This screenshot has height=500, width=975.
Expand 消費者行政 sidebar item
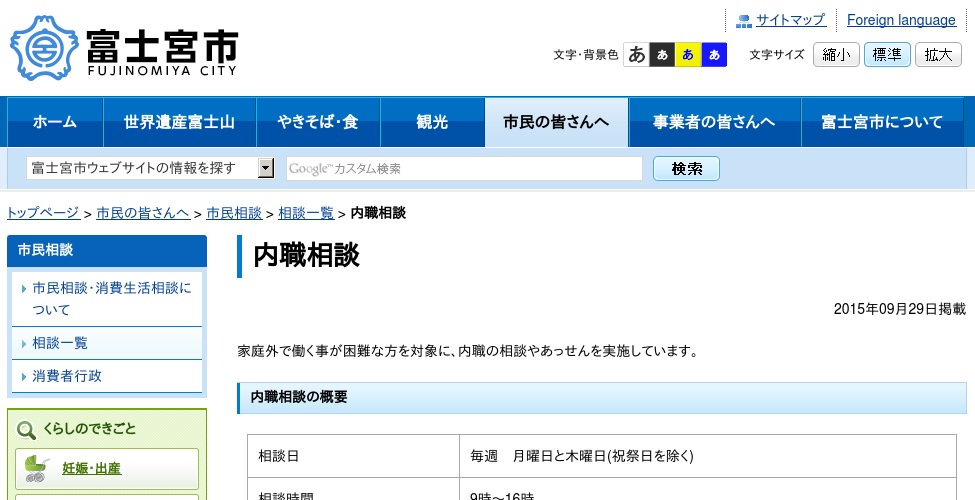coord(67,376)
